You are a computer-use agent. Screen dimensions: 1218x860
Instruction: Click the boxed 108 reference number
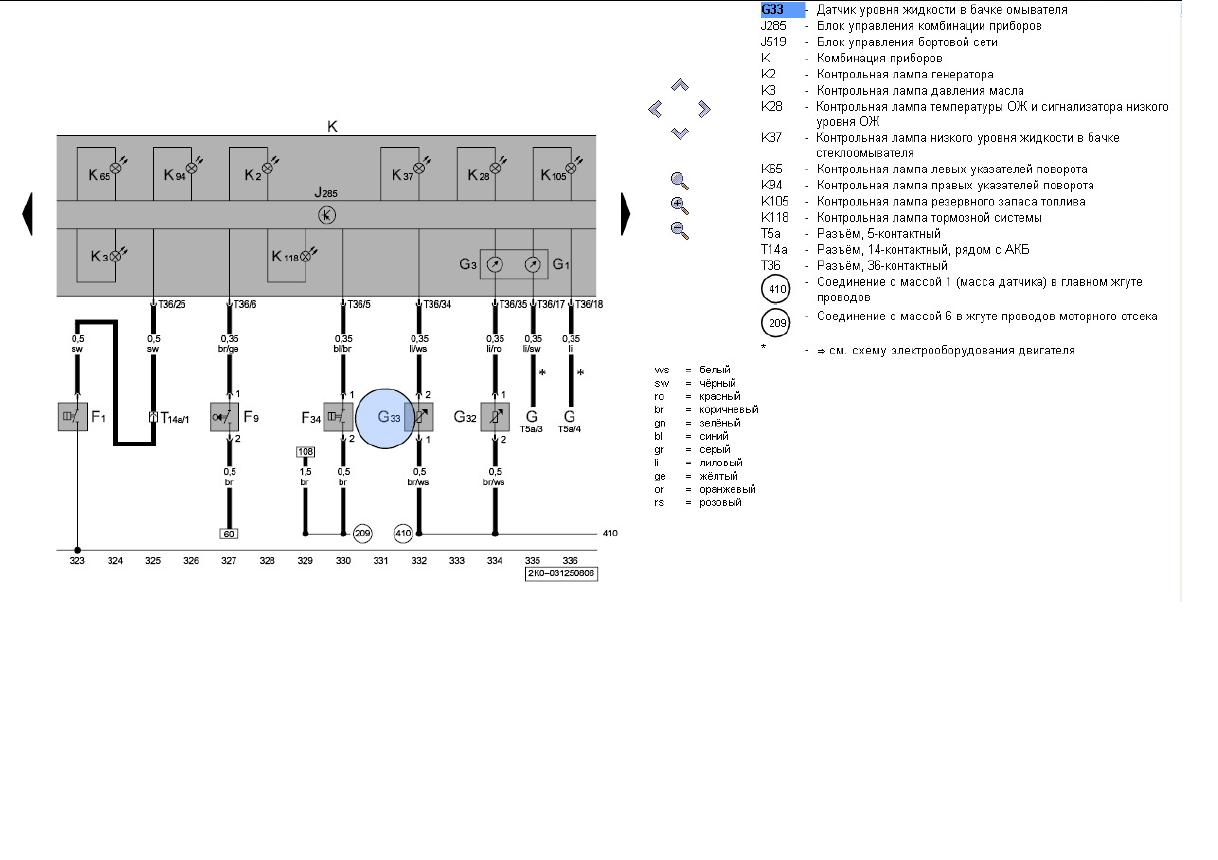point(305,452)
